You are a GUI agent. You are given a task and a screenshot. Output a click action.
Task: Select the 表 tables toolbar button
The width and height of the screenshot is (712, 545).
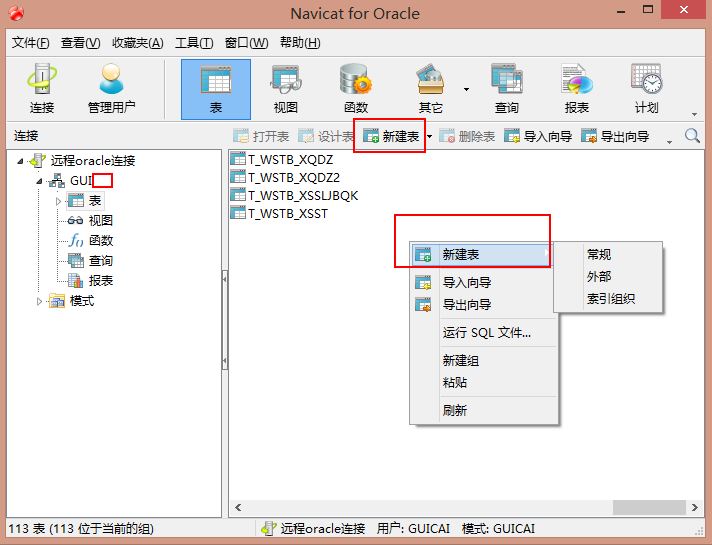click(216, 89)
